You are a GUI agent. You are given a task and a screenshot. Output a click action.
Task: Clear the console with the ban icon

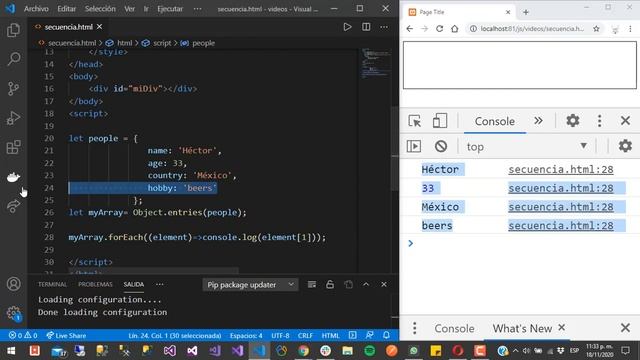[x=441, y=146]
